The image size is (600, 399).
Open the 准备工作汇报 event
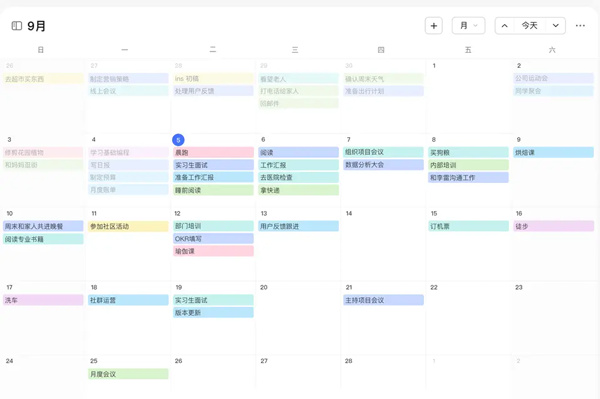coord(213,178)
